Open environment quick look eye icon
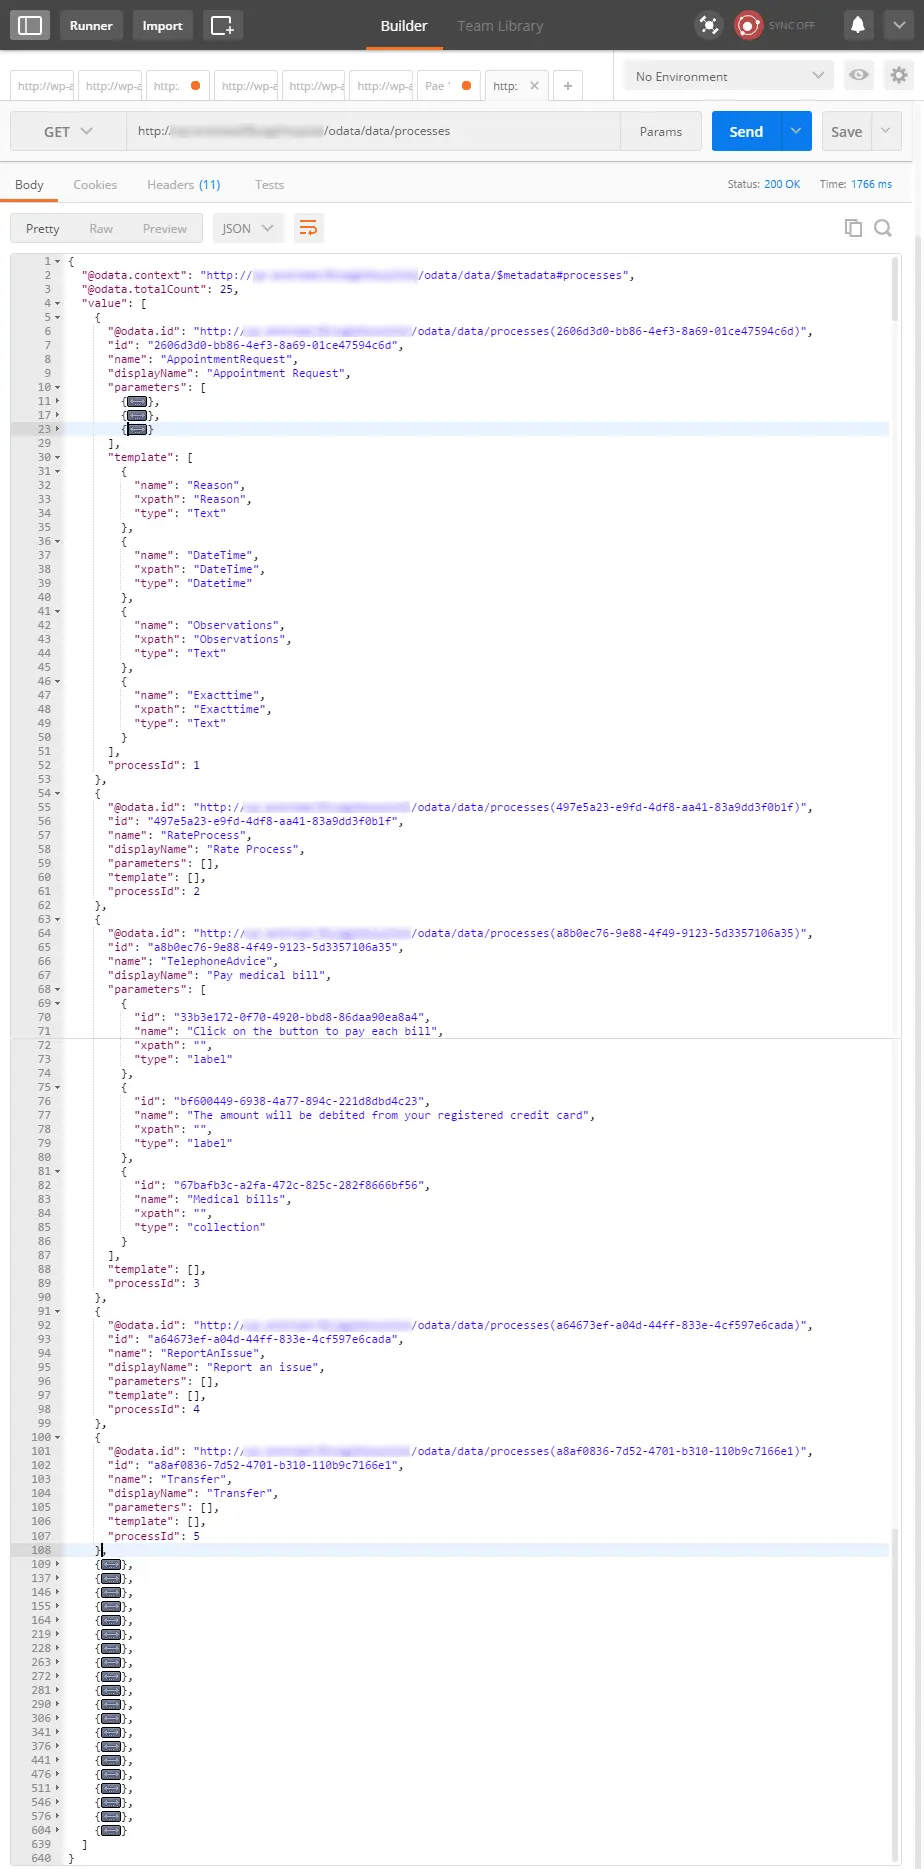The image size is (924, 1869). point(858,75)
